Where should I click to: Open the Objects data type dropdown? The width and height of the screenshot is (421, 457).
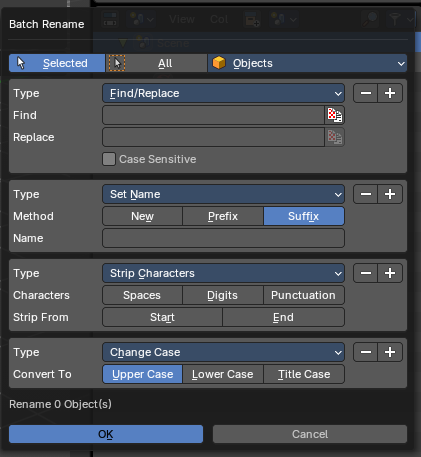click(308, 63)
